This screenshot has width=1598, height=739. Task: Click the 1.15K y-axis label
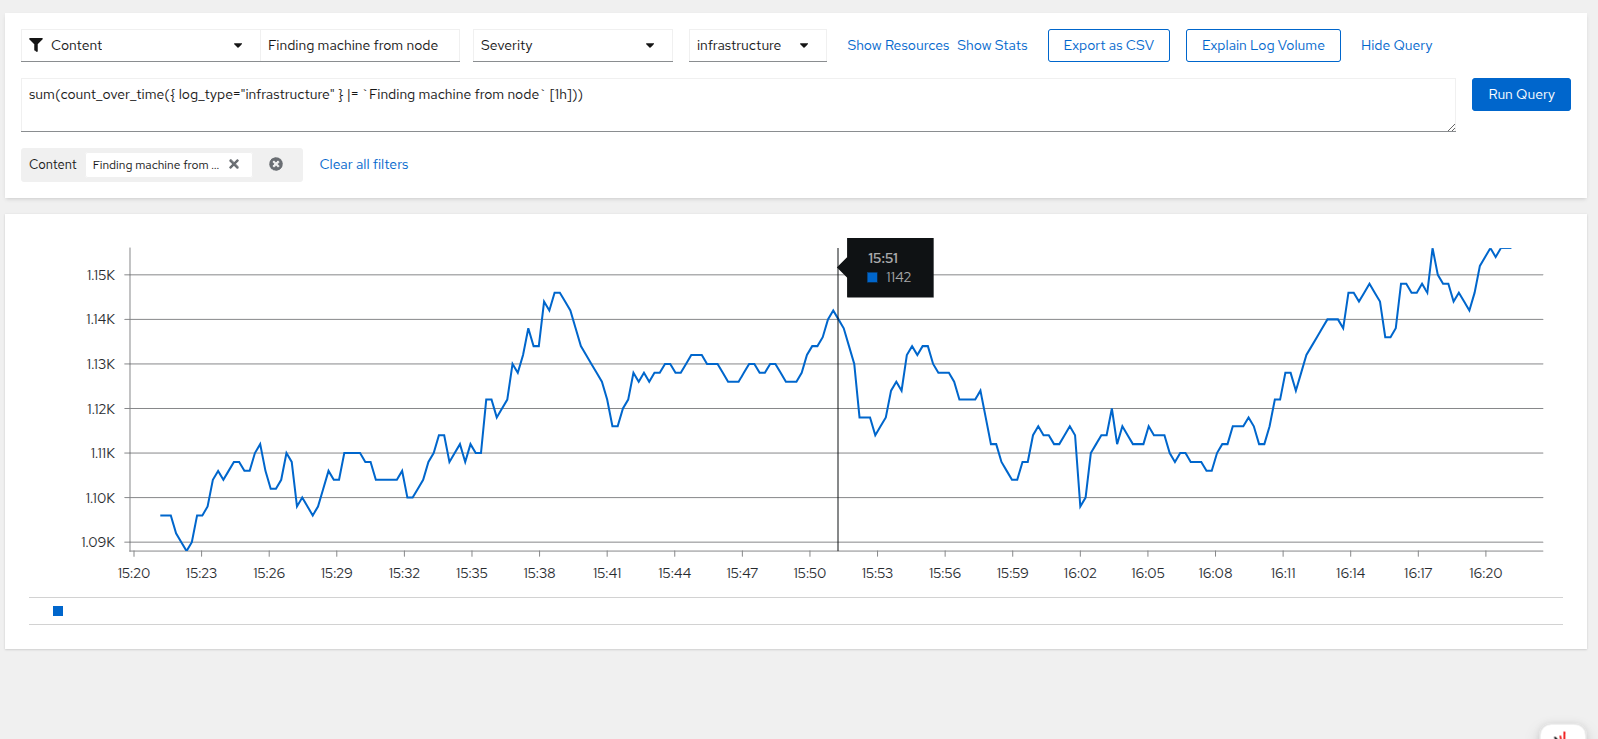coord(101,275)
